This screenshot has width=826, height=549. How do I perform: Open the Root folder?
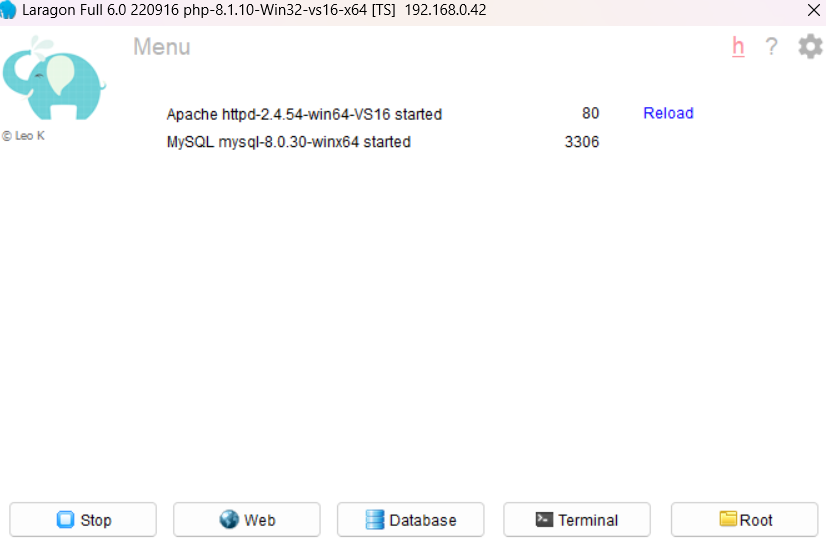(744, 519)
